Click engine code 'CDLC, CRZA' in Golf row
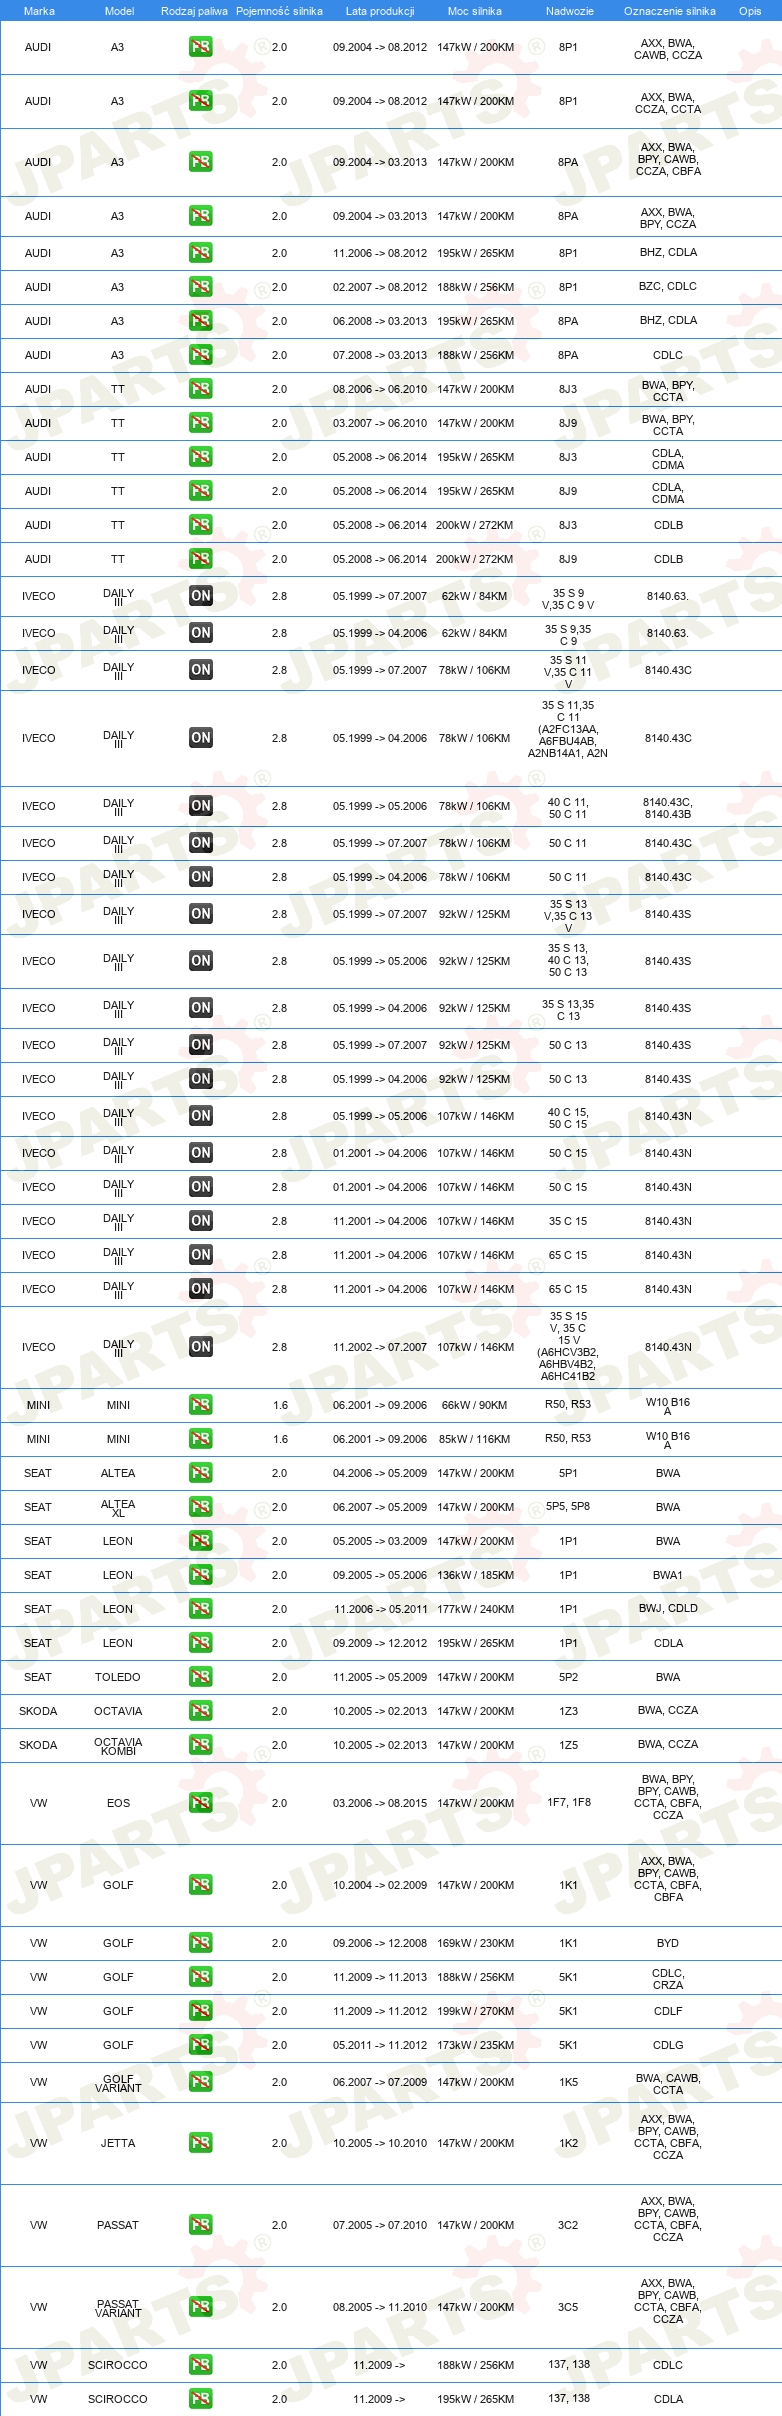Viewport: 782px width, 2416px height. 668,1979
